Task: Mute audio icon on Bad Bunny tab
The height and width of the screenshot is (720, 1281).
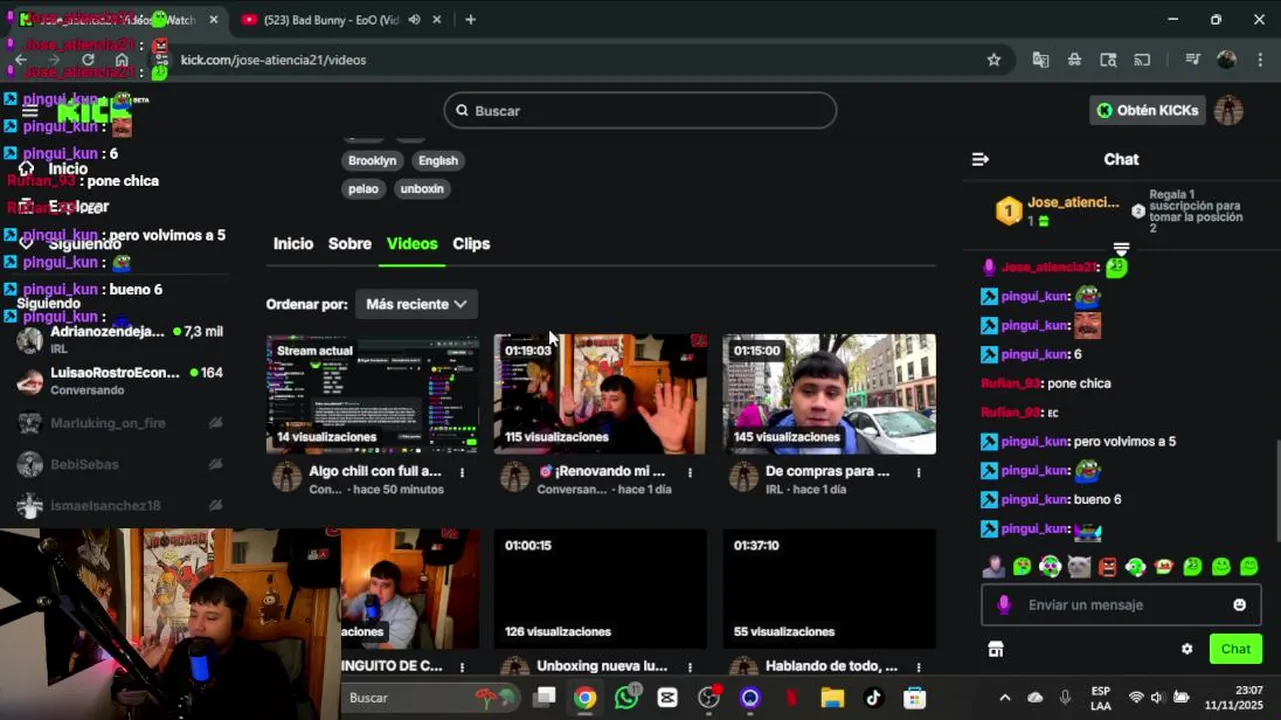Action: [x=414, y=19]
